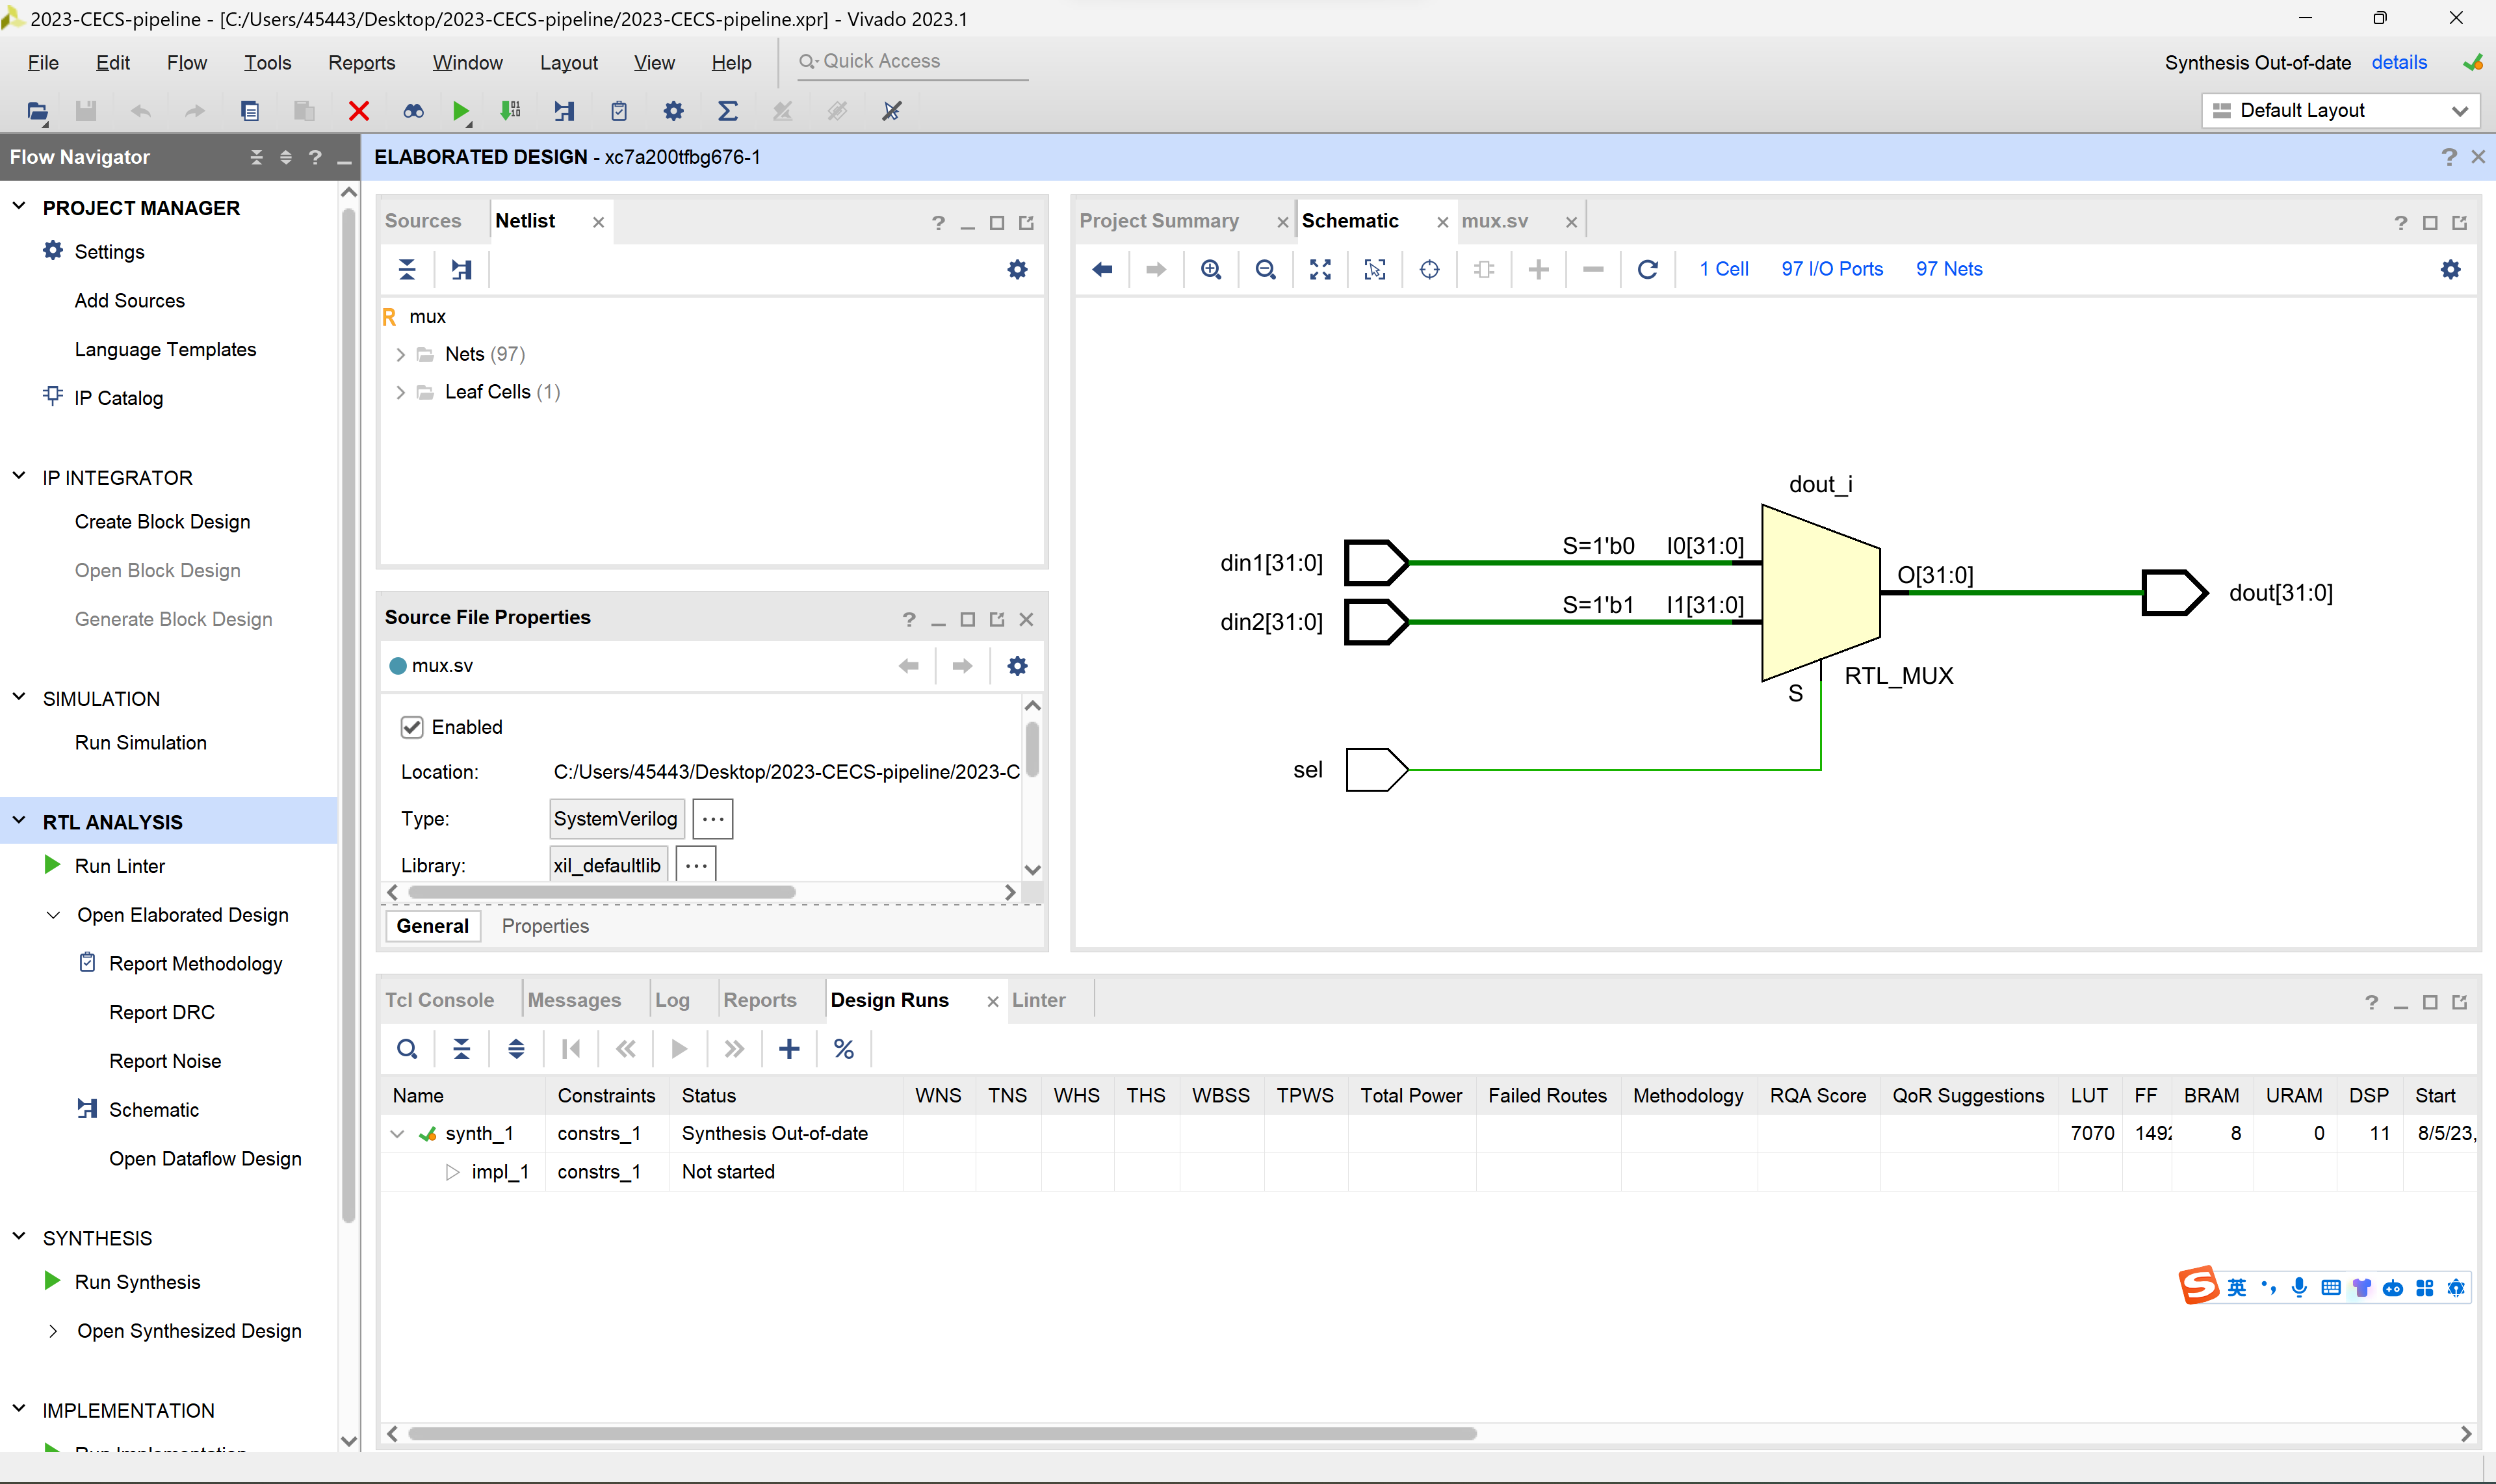Collapse the Open Elaborated Design item
The width and height of the screenshot is (2496, 1484).
pyautogui.click(x=54, y=915)
